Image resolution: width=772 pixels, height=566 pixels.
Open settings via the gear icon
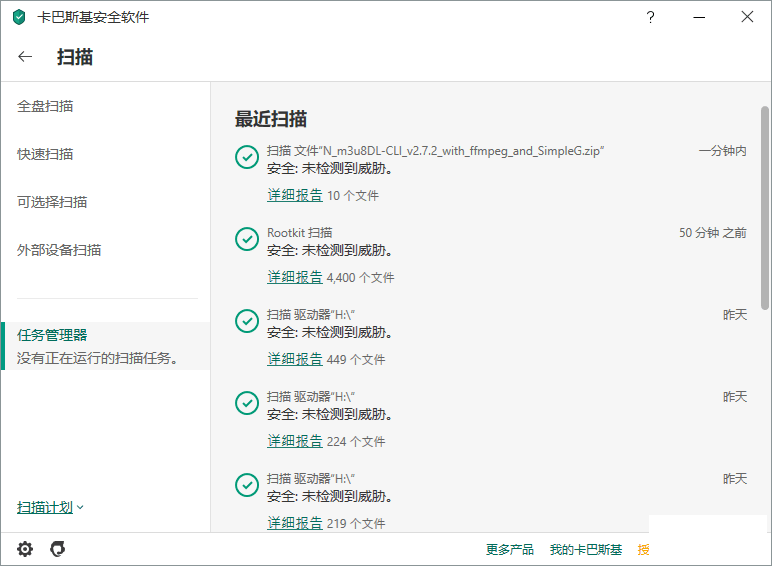click(25, 549)
